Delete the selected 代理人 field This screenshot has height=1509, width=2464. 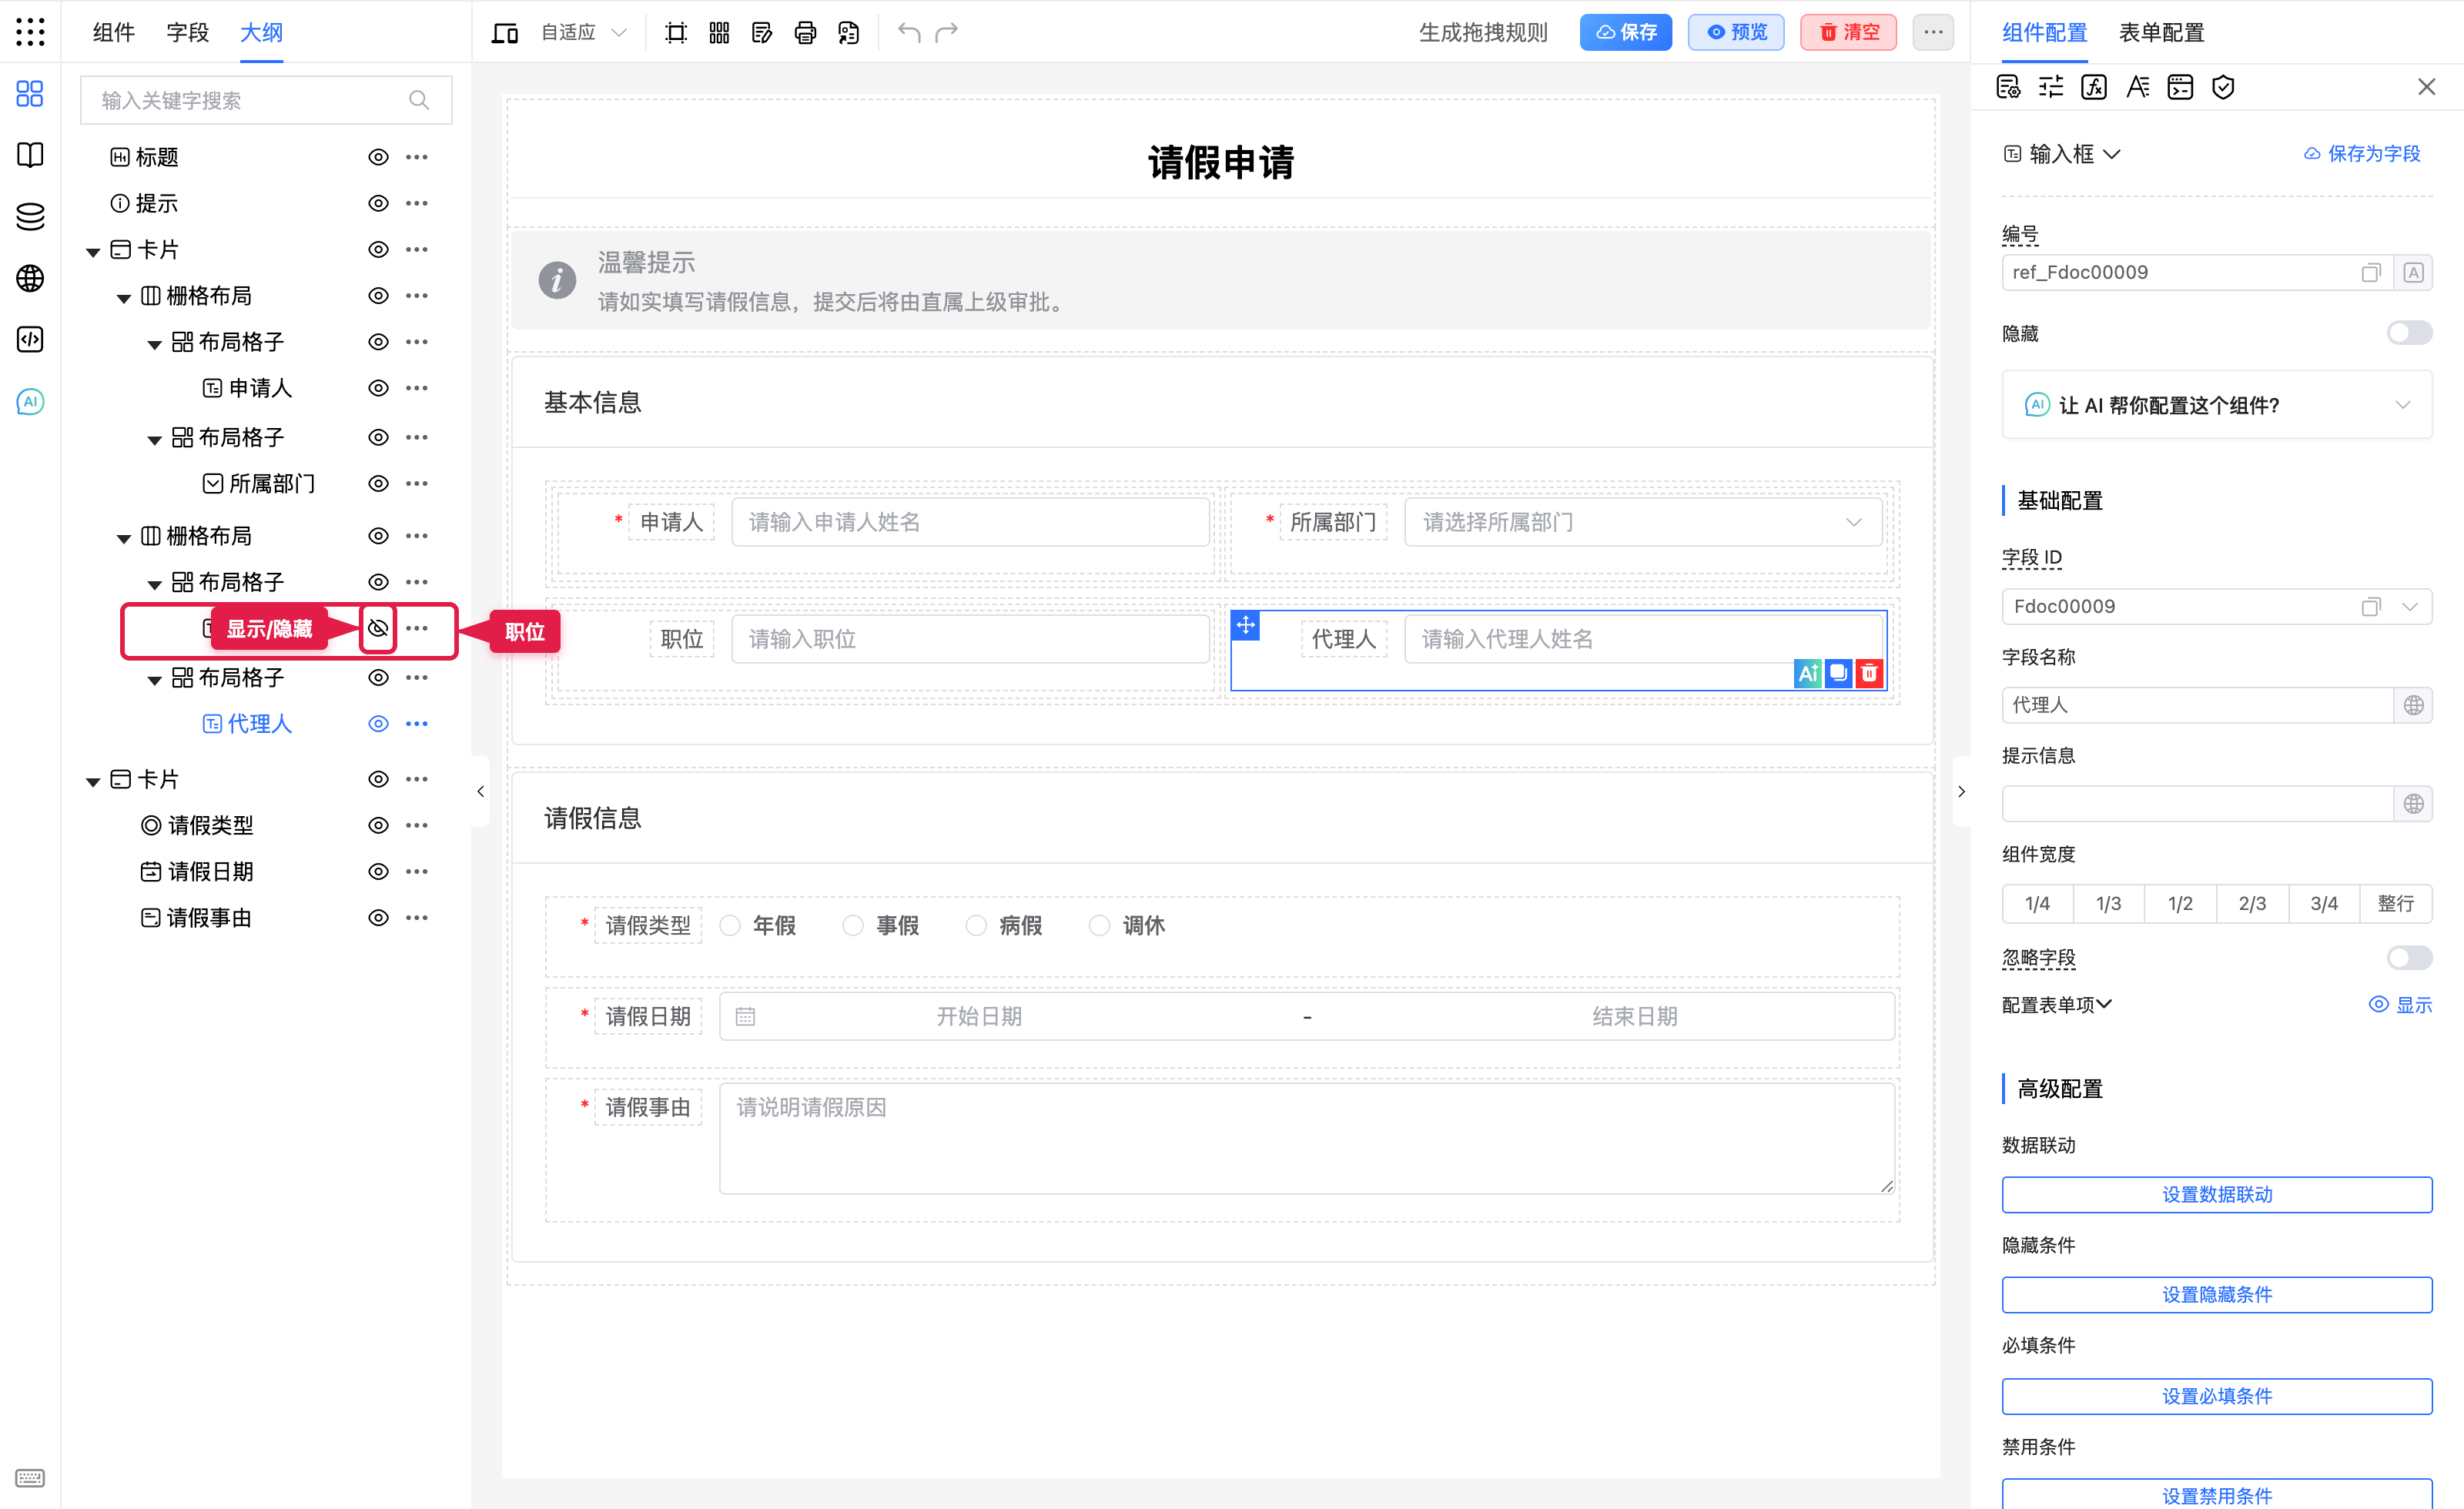1869,674
